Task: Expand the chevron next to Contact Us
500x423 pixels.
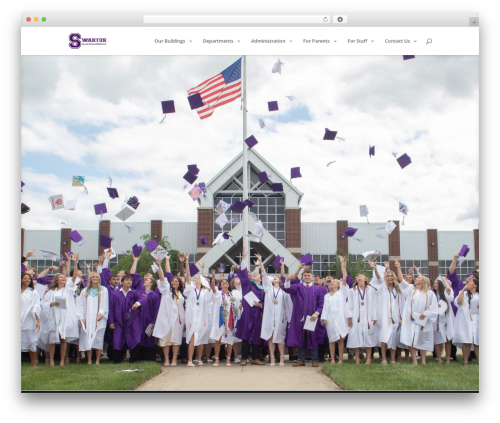Action: pyautogui.click(x=415, y=41)
